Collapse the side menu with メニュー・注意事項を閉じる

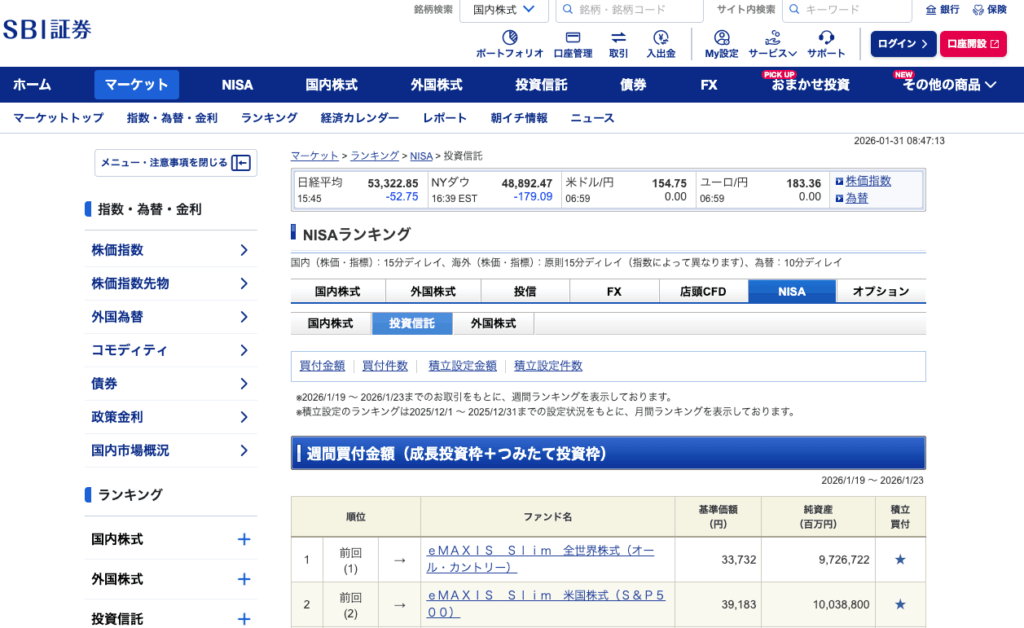click(176, 163)
